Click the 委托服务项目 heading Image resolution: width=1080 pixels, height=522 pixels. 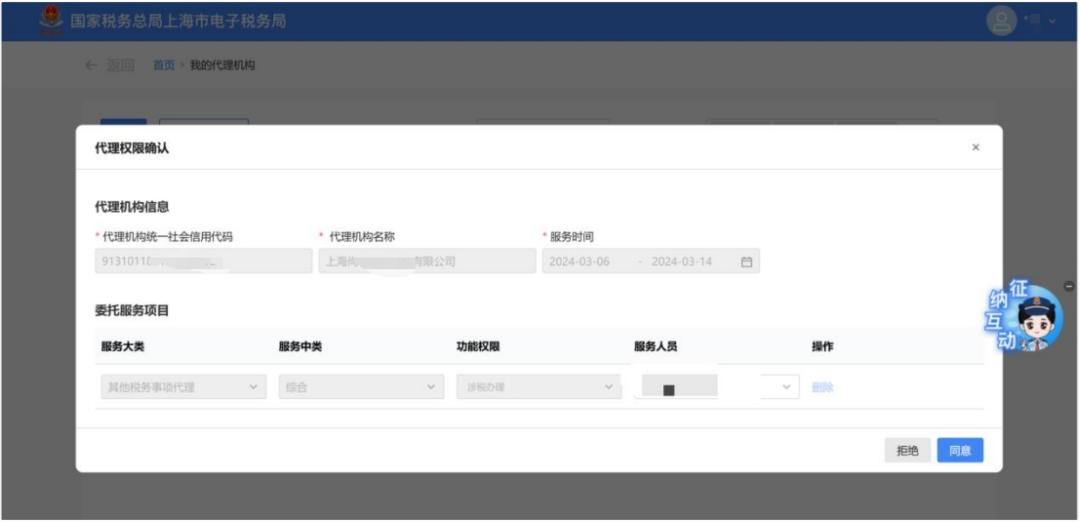132,310
